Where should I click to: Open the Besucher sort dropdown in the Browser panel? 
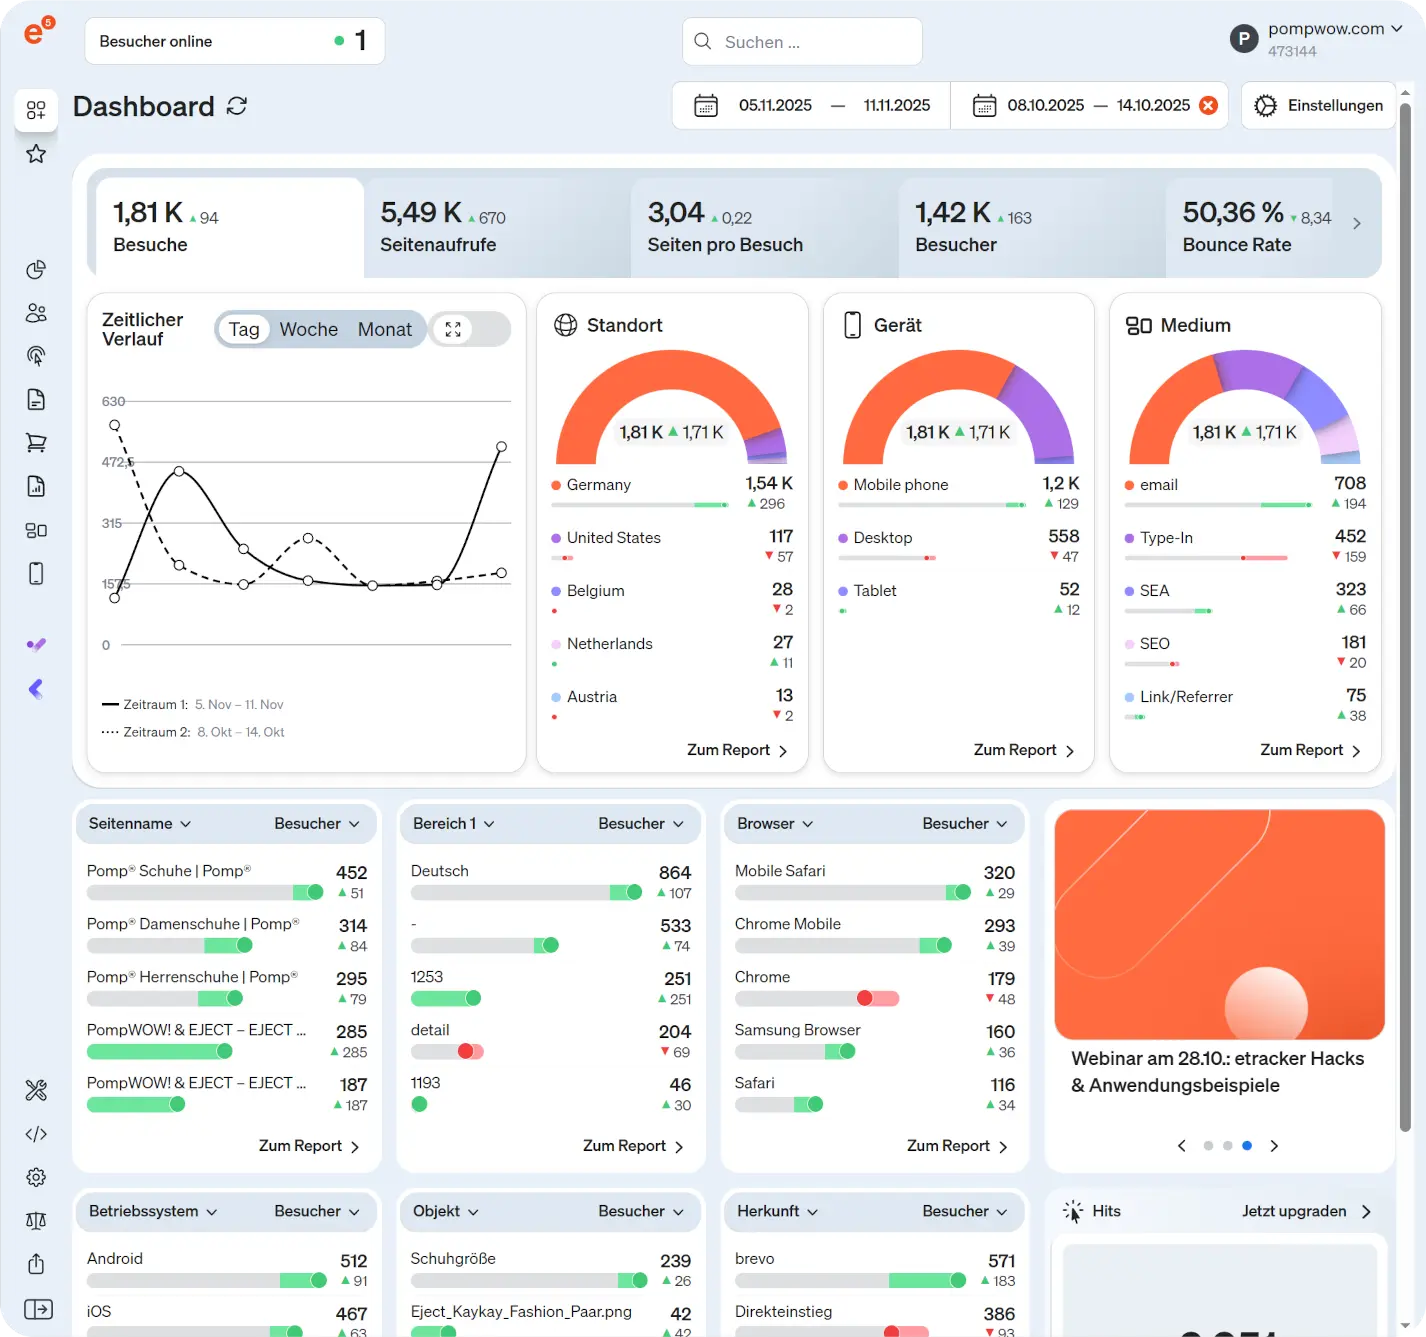963,823
